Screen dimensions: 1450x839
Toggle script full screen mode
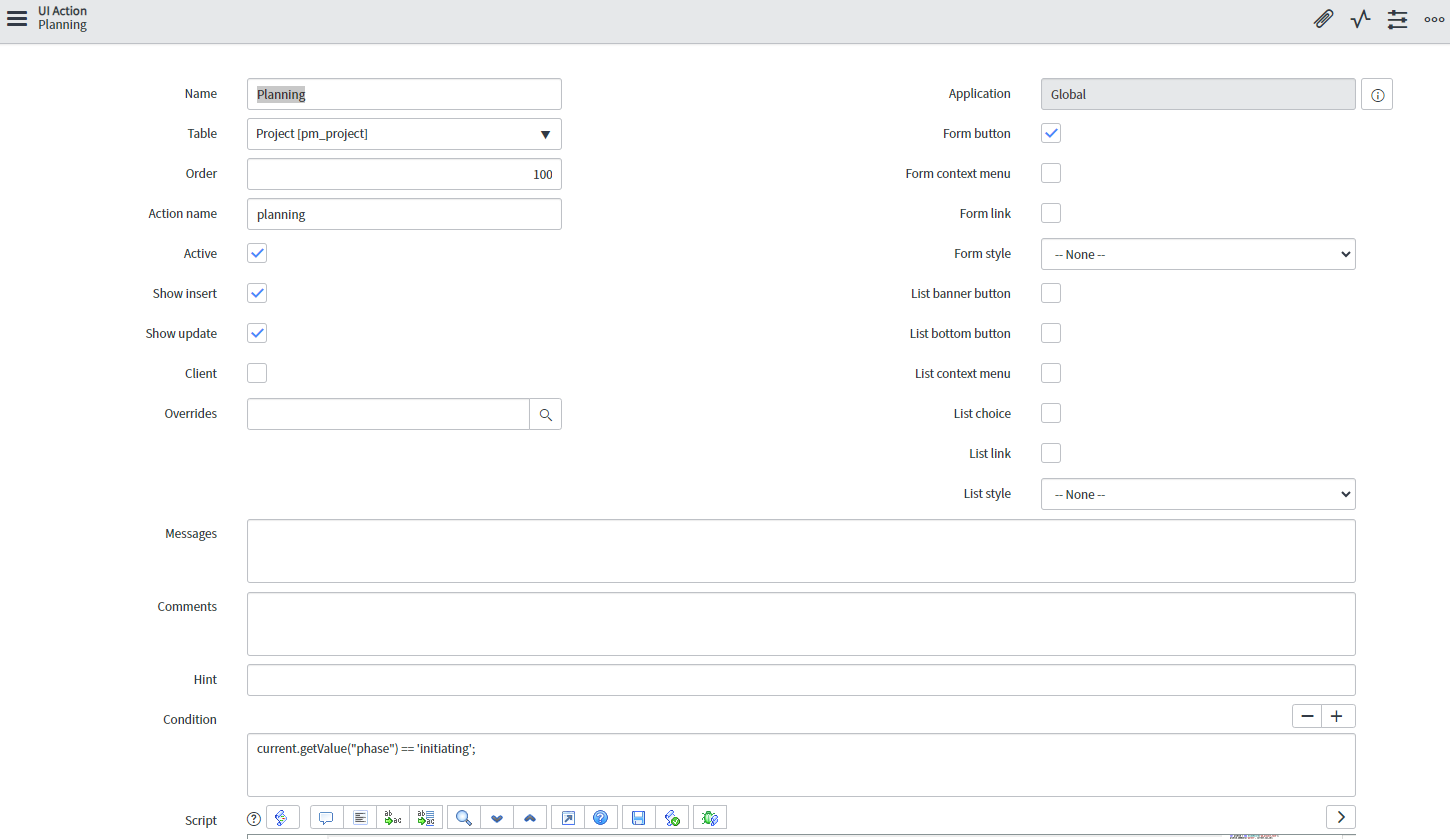click(568, 817)
